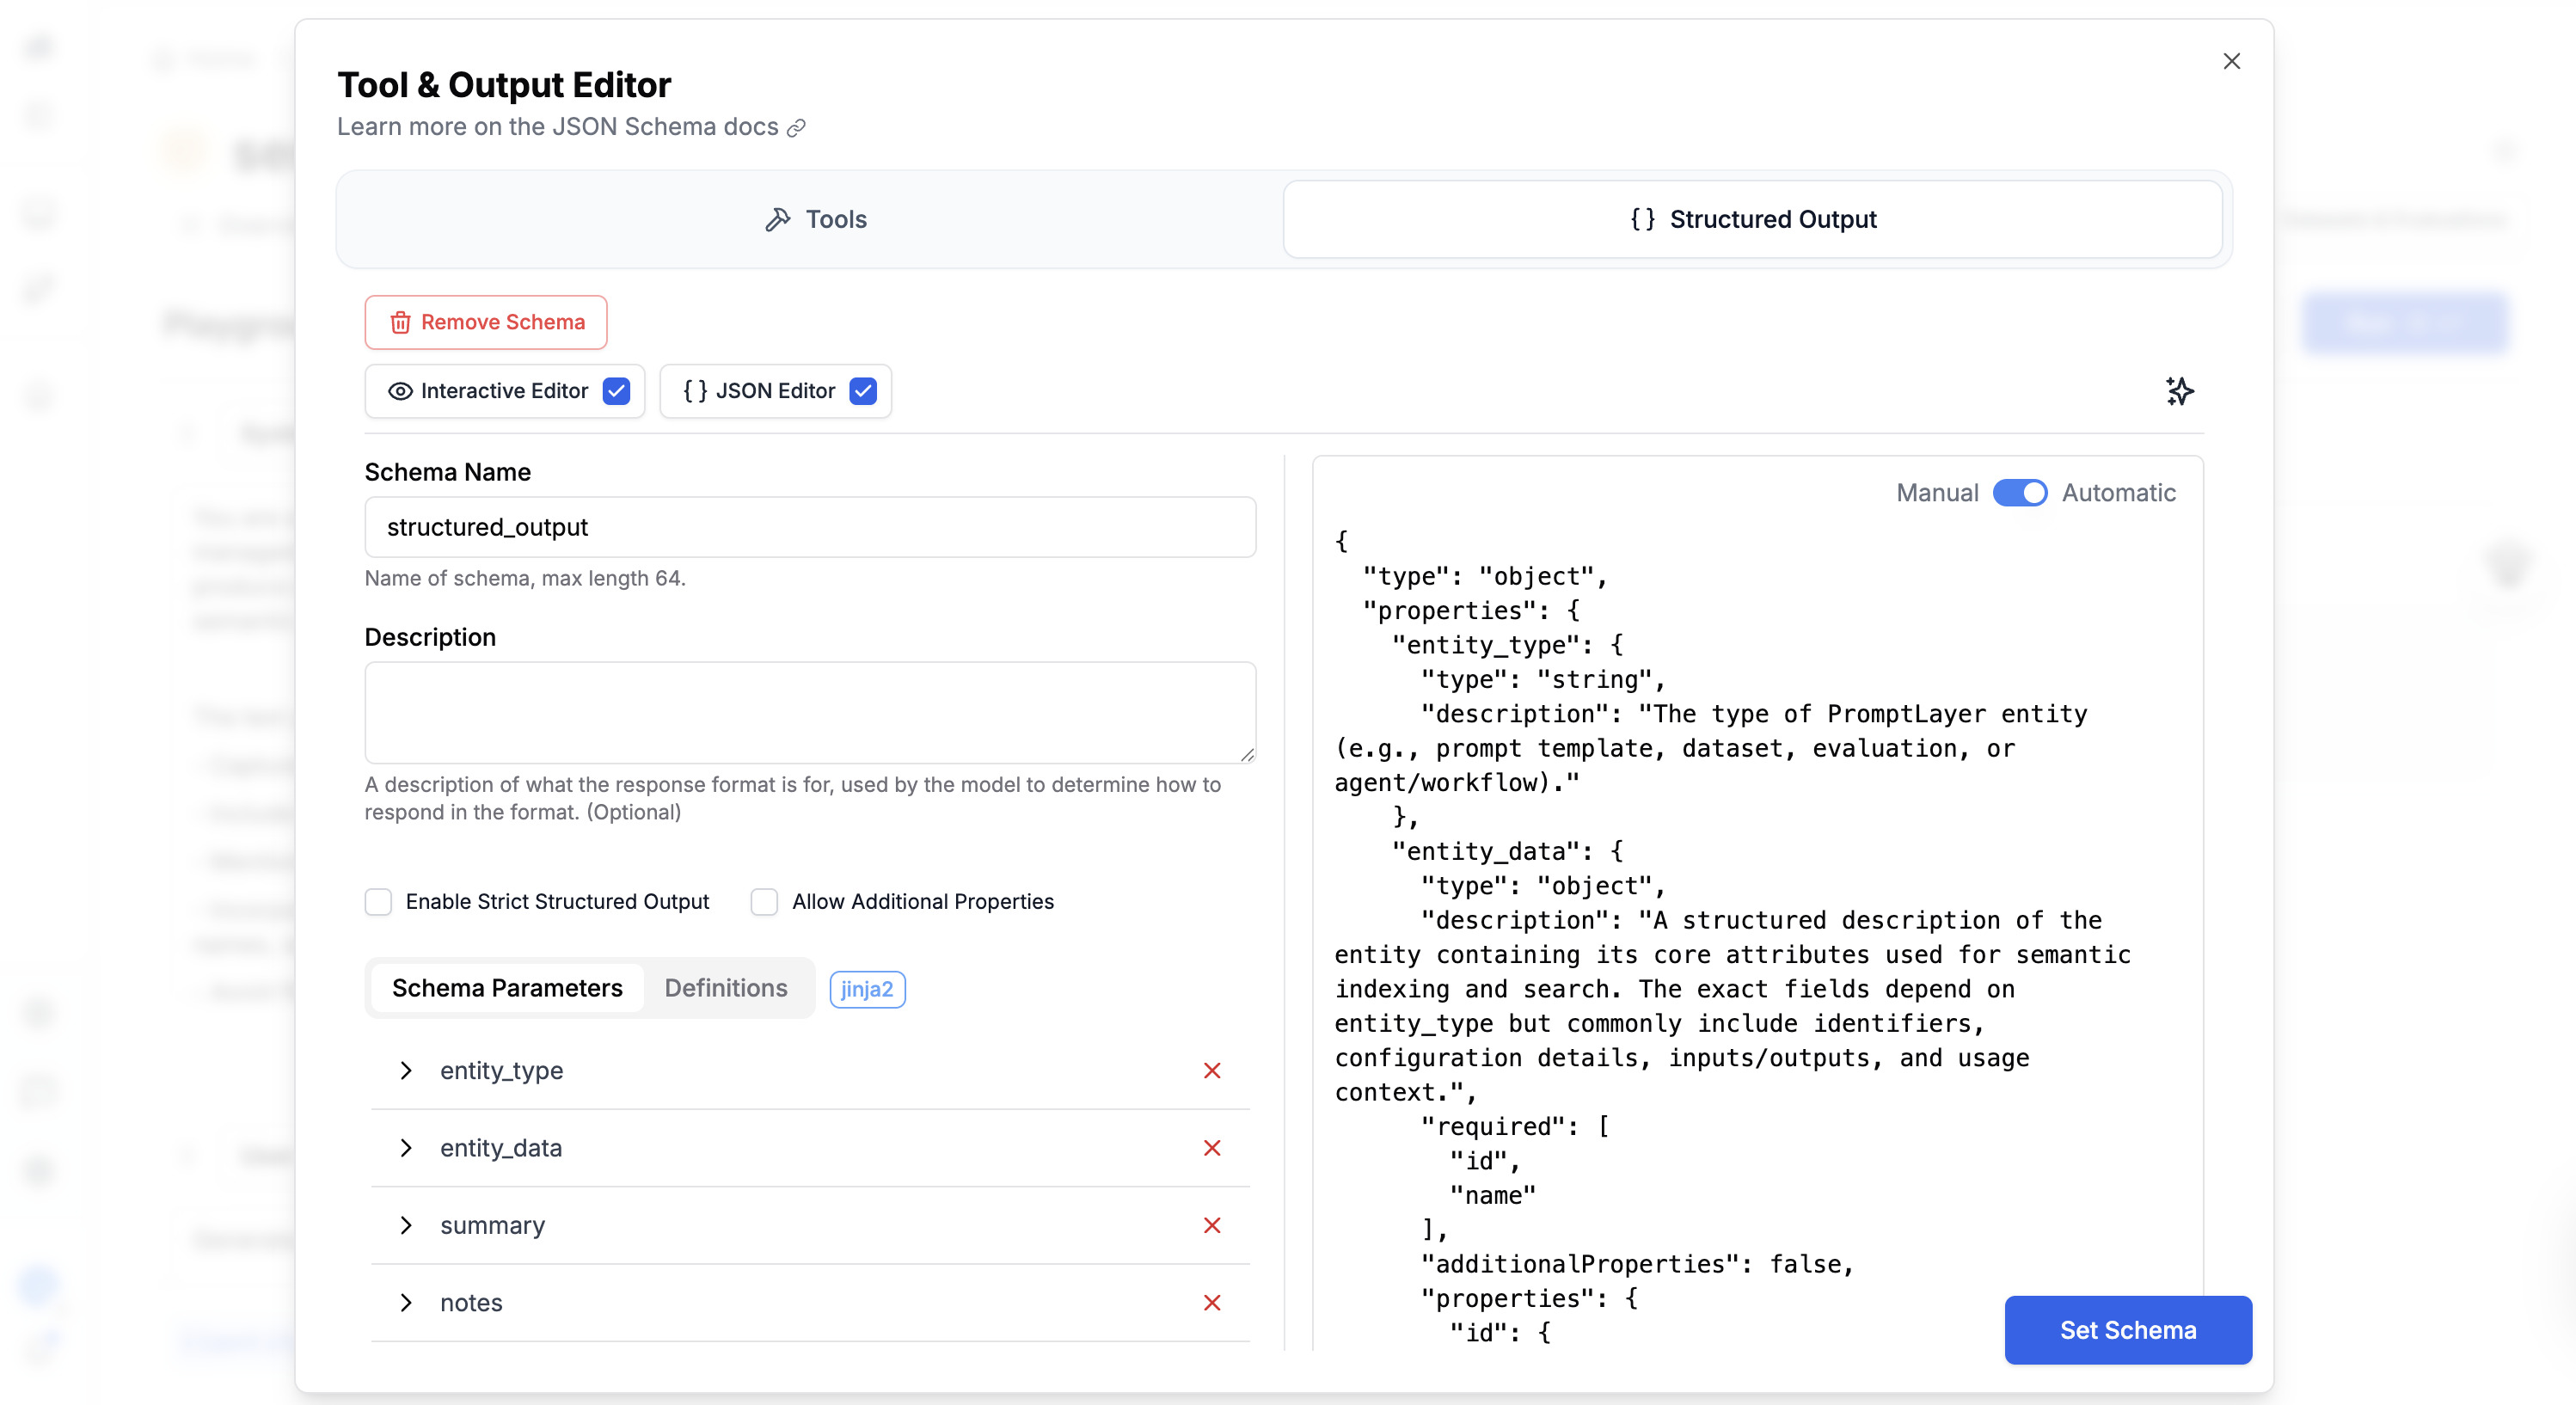
Task: Click the eye icon beside Interactive Editor
Action: point(400,391)
